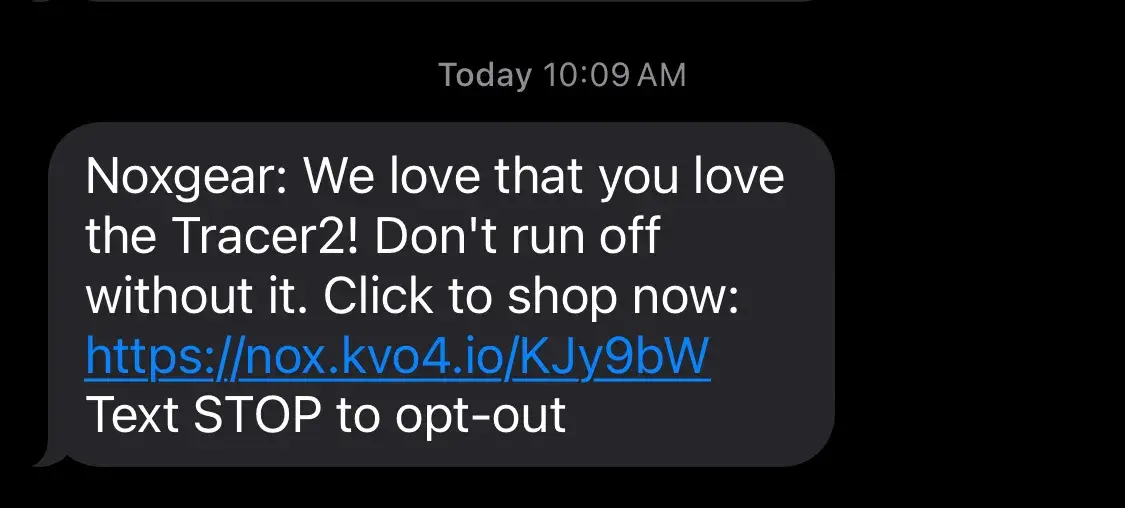This screenshot has width=1125, height=508.
Task: Tap the Today 10:09 AM timestamp
Action: (x=562, y=75)
